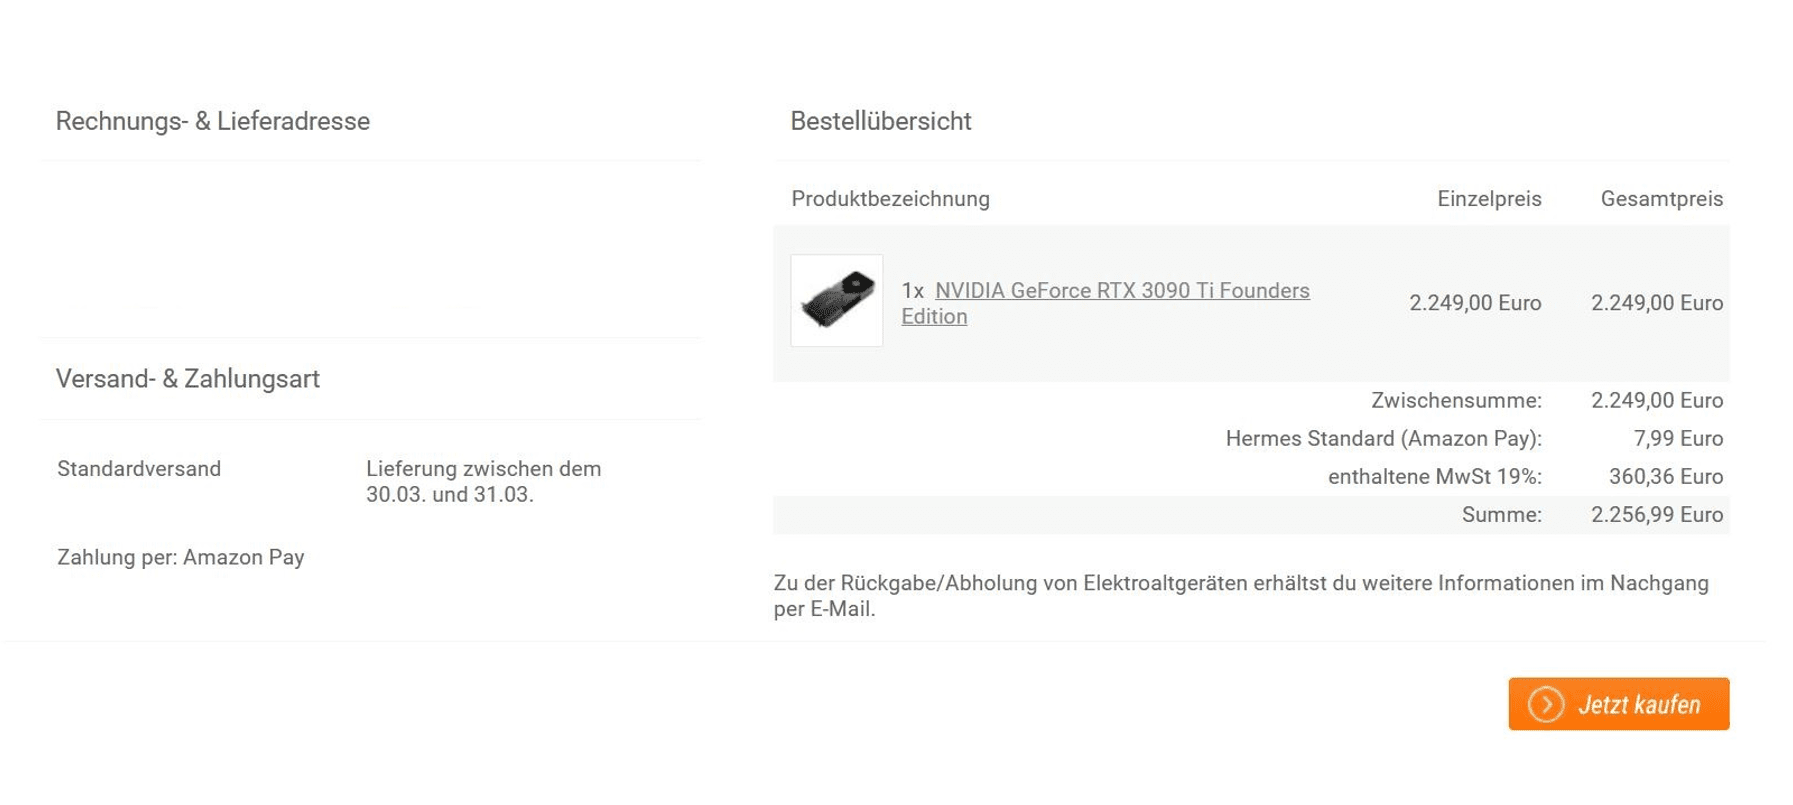Select the Bestellübersicht heading
This screenshot has height=805, width=1793.
tap(881, 121)
